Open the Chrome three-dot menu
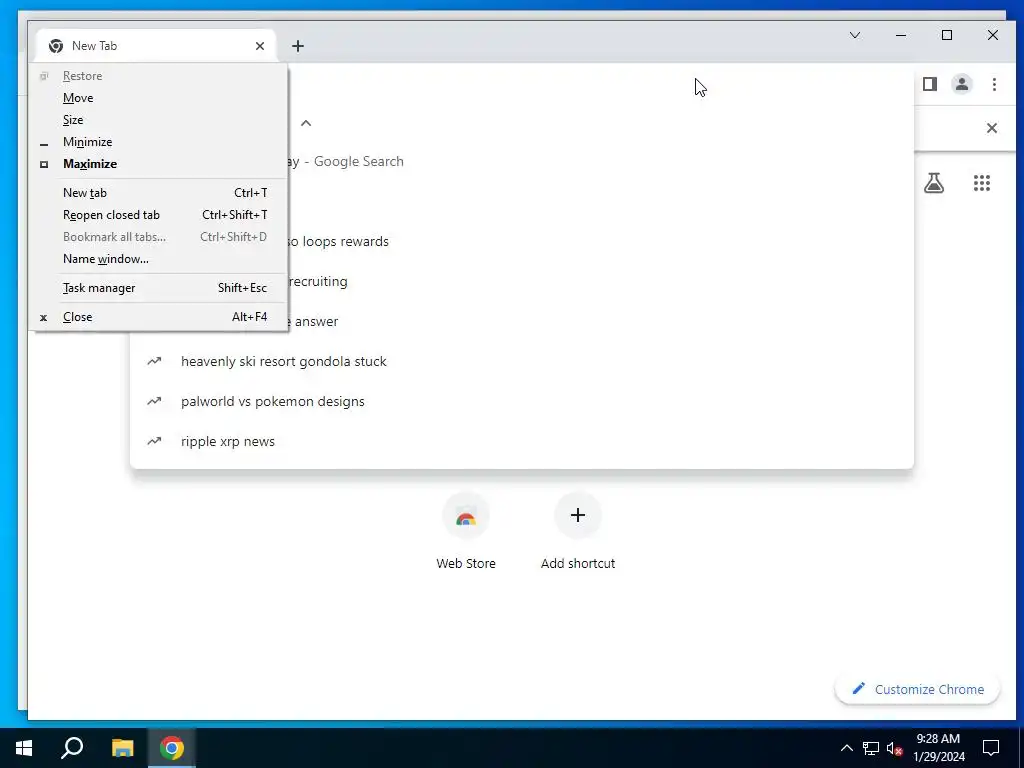This screenshot has width=1024, height=768. pyautogui.click(x=994, y=84)
